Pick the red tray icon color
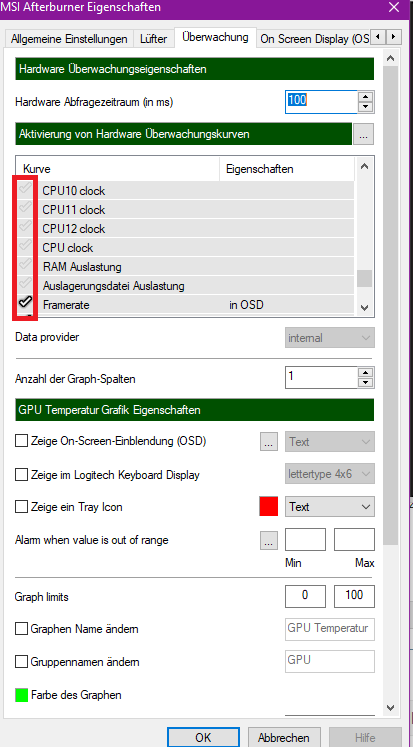This screenshot has height=747, width=413. click(x=269, y=506)
